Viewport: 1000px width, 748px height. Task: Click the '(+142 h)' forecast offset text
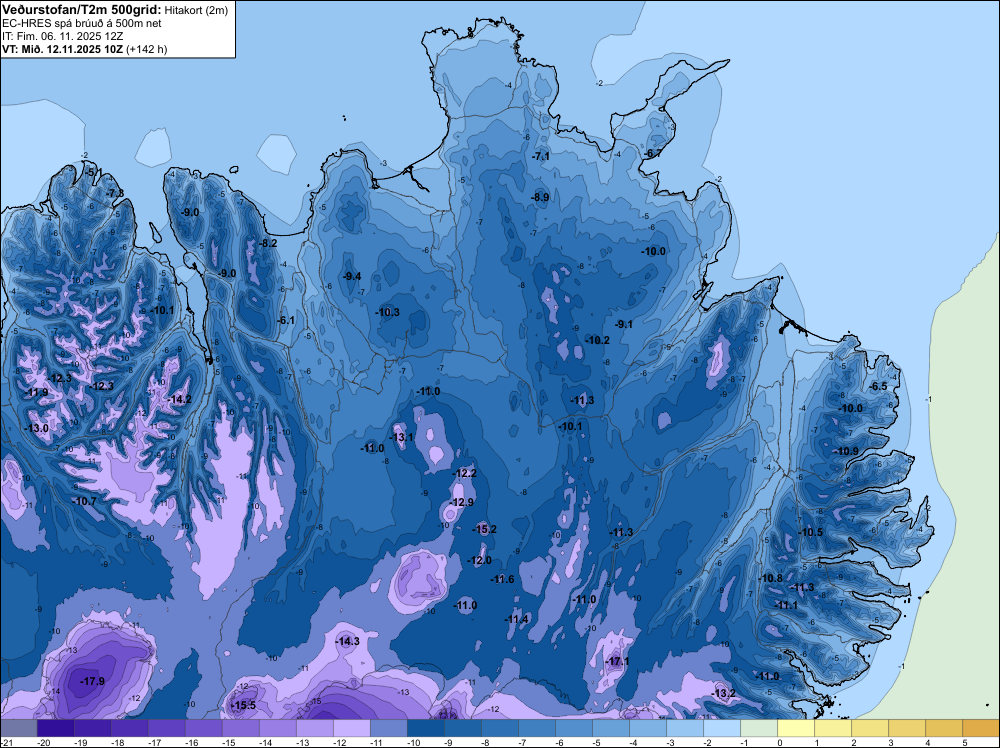147,49
